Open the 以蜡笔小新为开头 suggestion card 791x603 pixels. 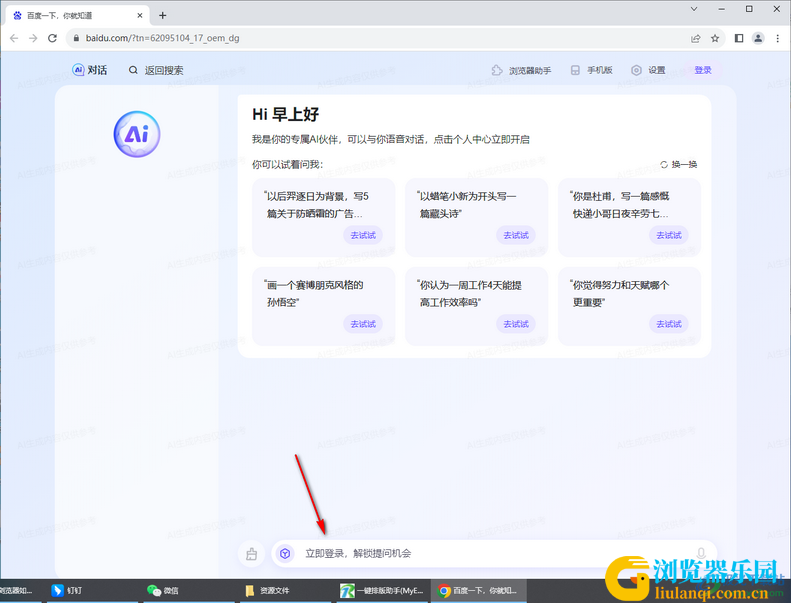(x=476, y=217)
